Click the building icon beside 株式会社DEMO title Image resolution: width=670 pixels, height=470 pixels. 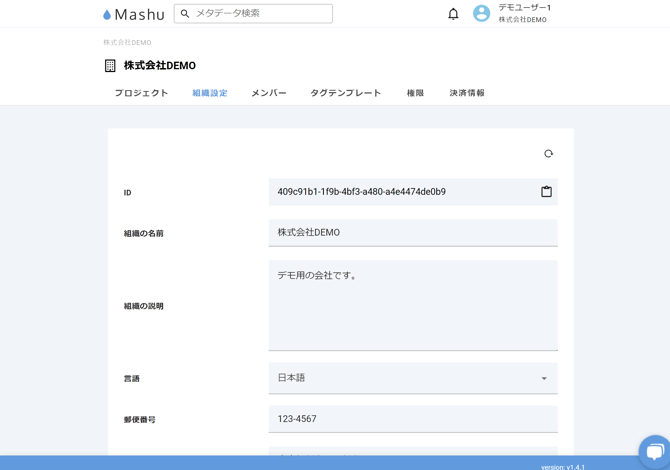[110, 66]
